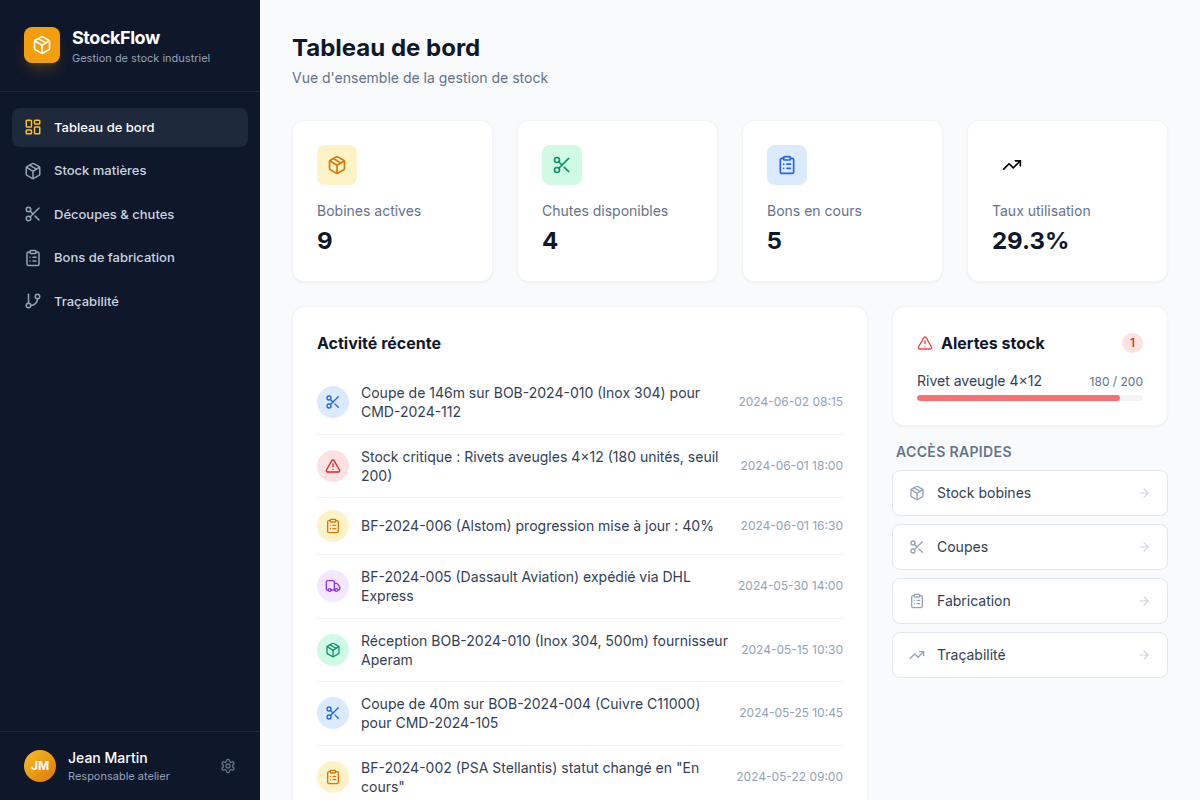Click the 'Rivet aveugle 4×12' alert label
Viewport: 1200px width, 800px height.
pyautogui.click(x=979, y=381)
